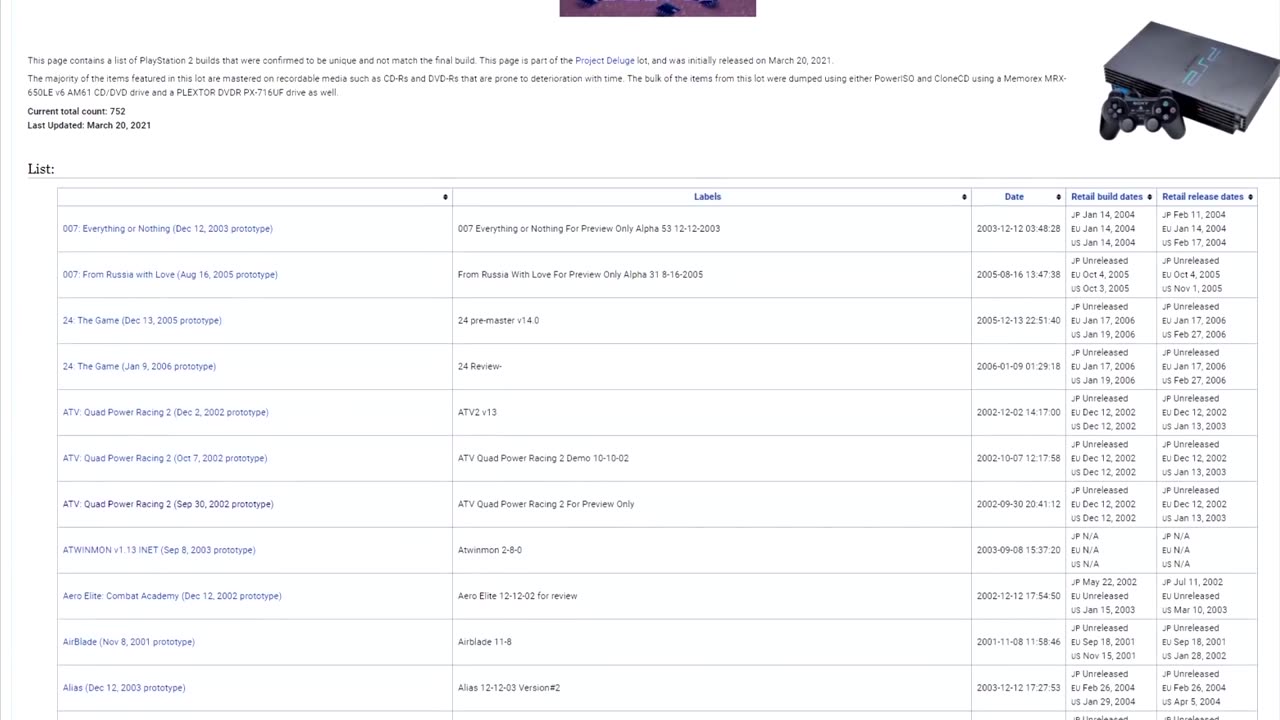Click the PlayStation 2 console image

point(1188,82)
